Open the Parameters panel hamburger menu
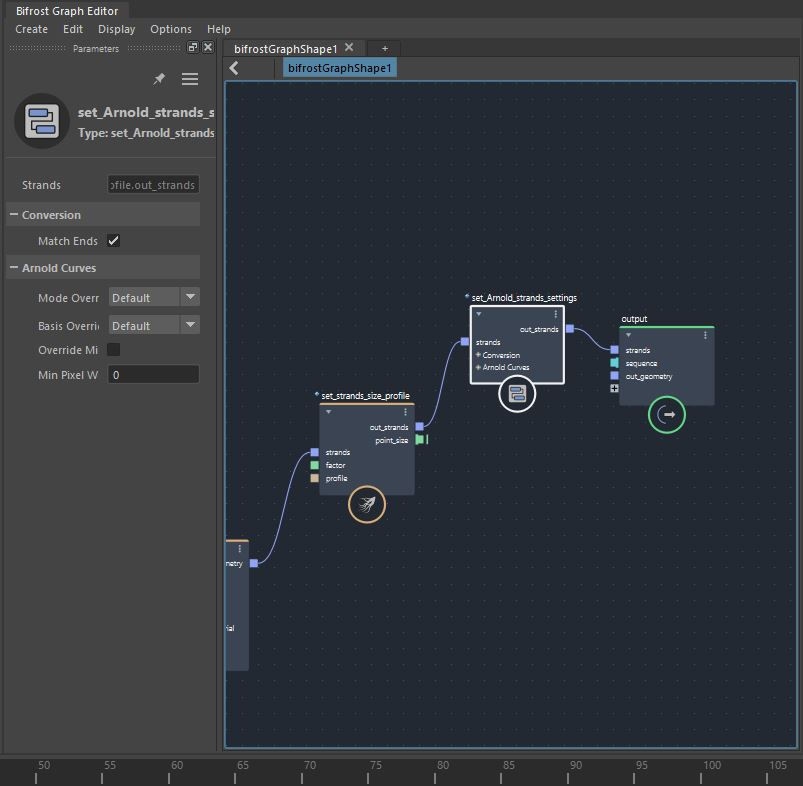The width and height of the screenshot is (803, 786). (x=190, y=79)
